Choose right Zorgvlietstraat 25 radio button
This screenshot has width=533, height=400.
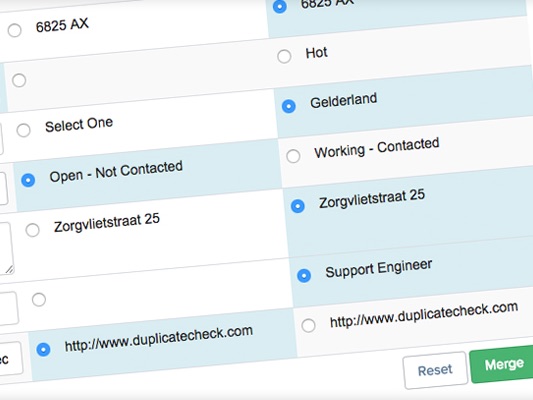(297, 206)
